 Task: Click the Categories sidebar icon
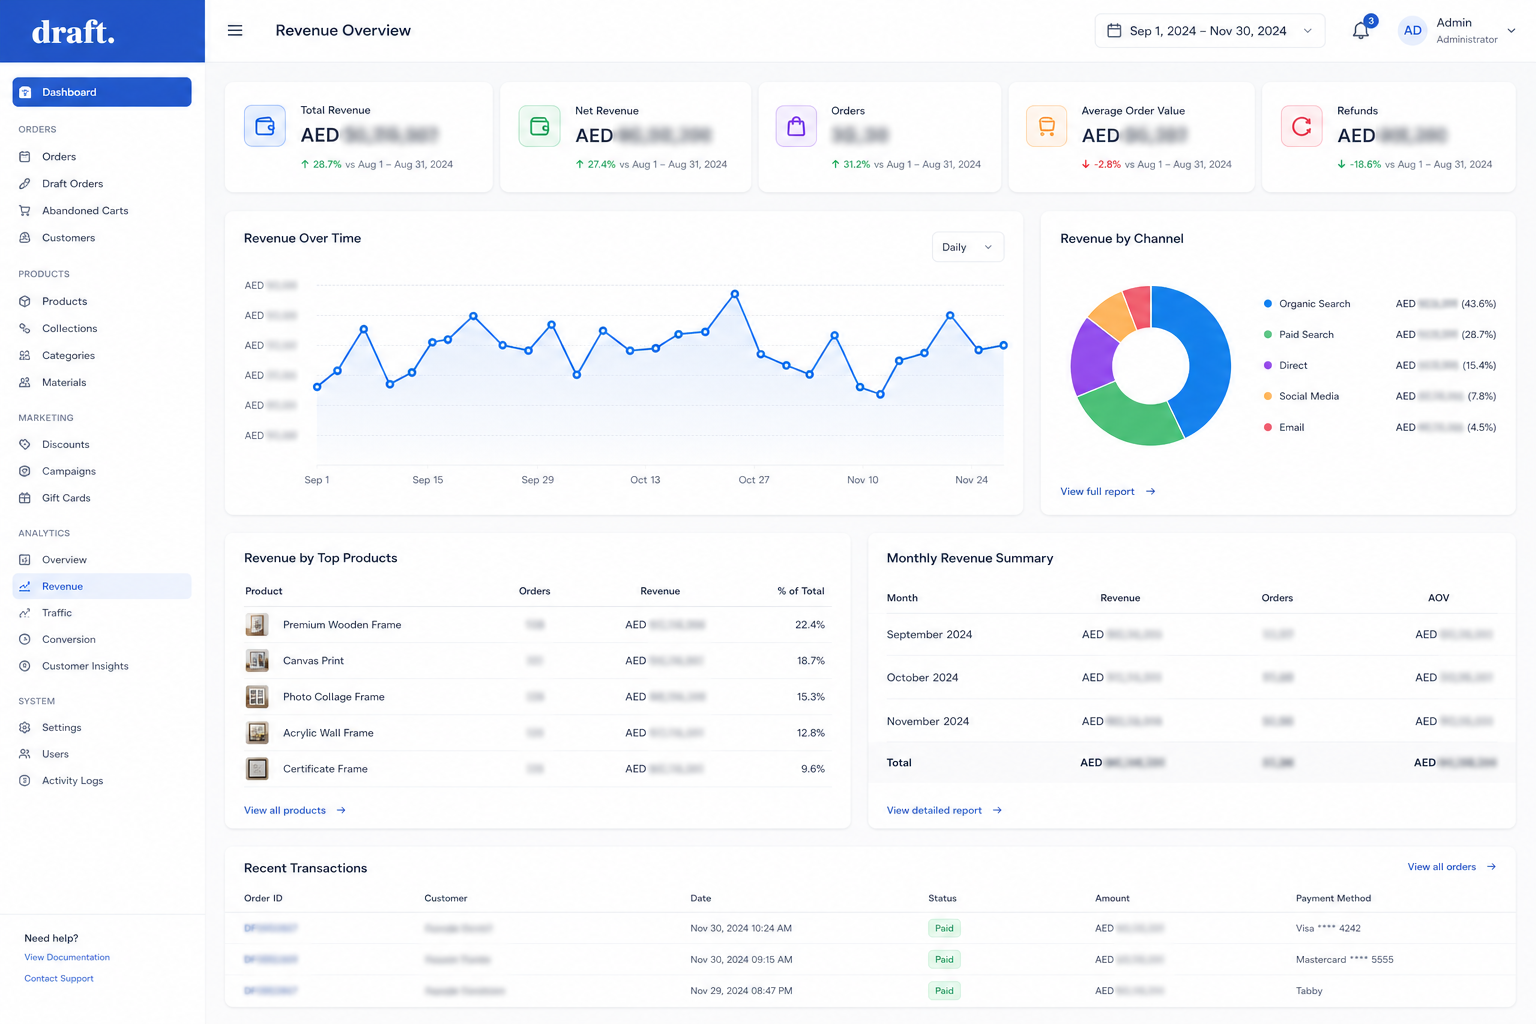pos(25,355)
